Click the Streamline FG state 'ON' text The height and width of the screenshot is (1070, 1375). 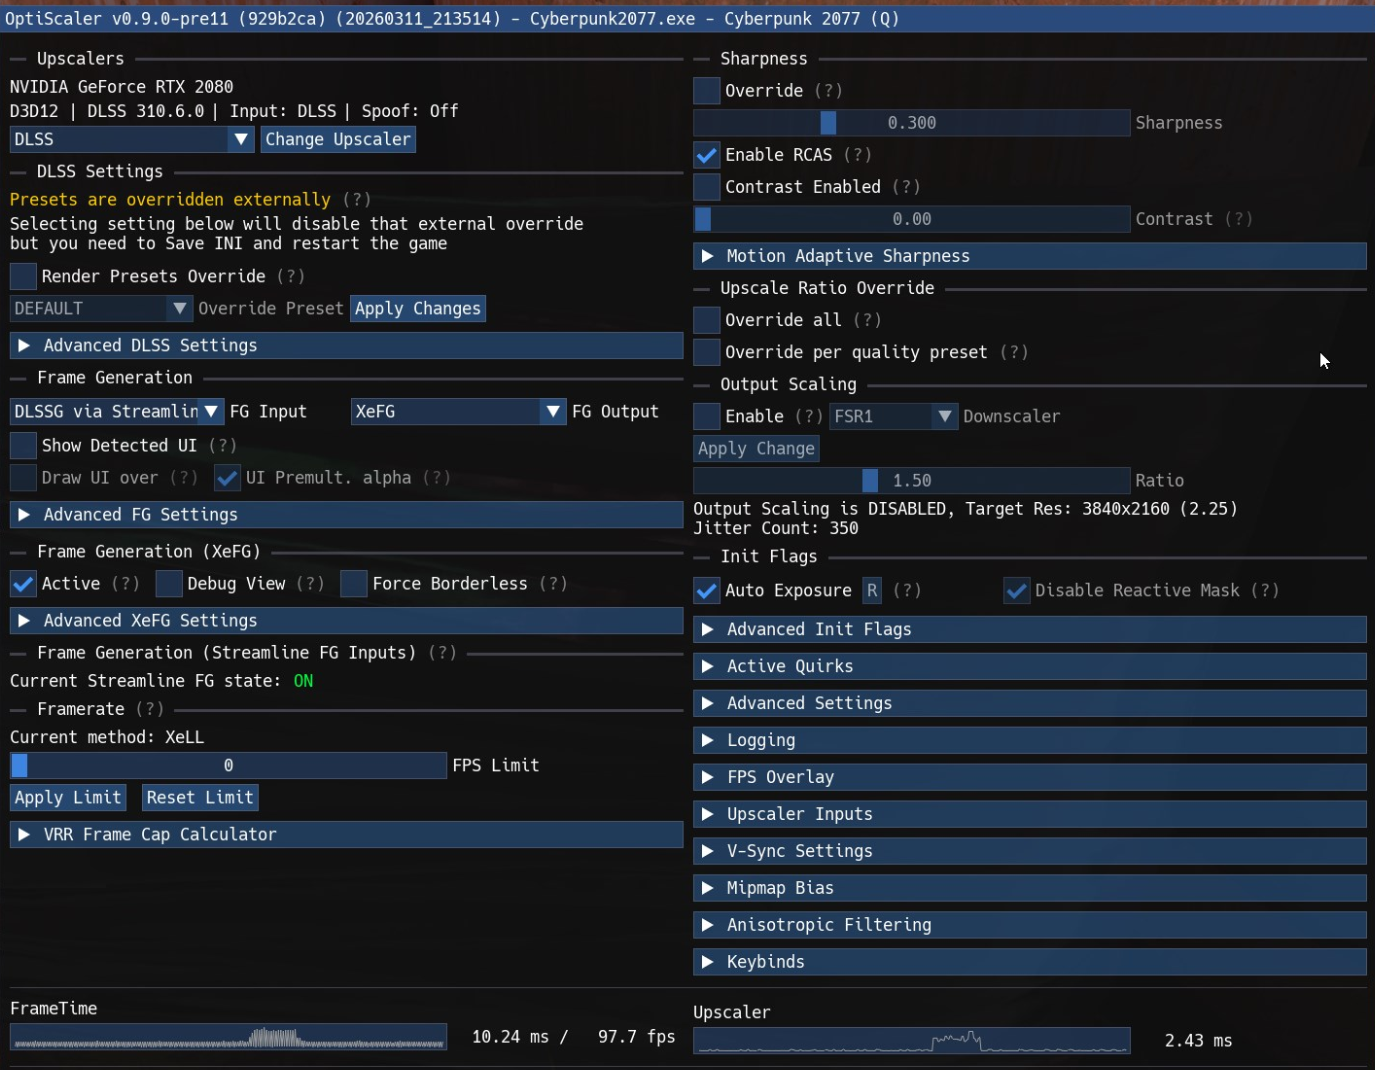(303, 681)
